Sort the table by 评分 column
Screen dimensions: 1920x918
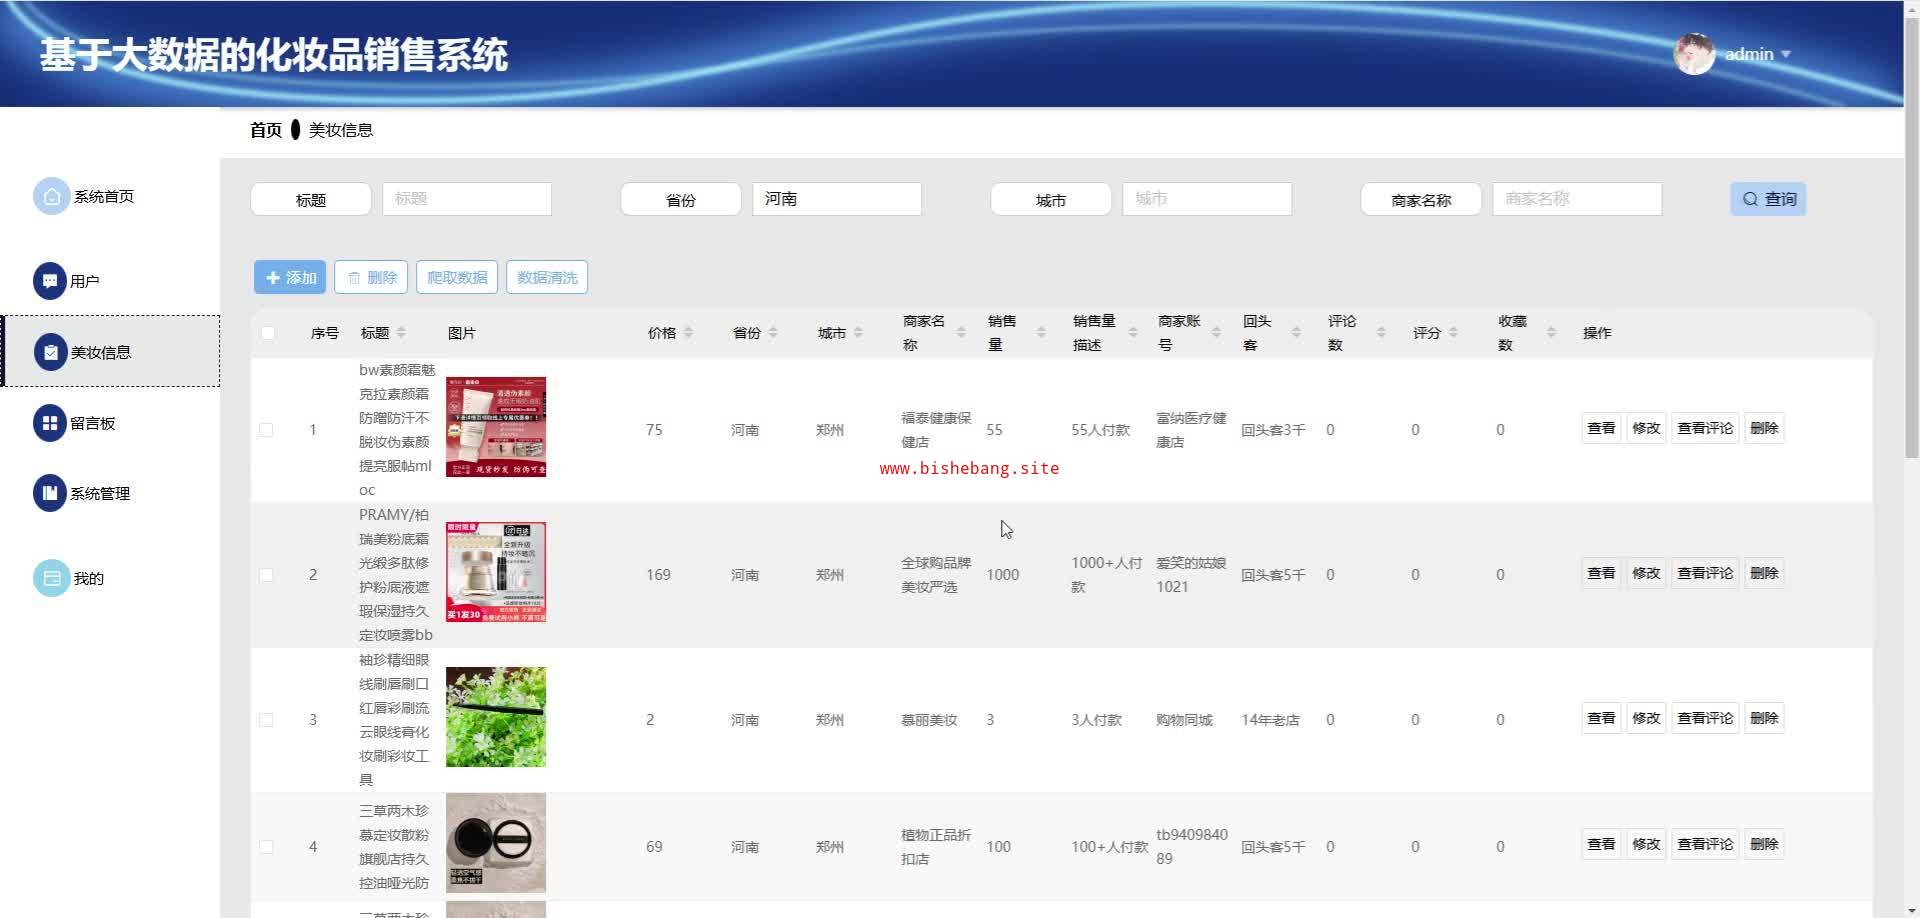1453,333
